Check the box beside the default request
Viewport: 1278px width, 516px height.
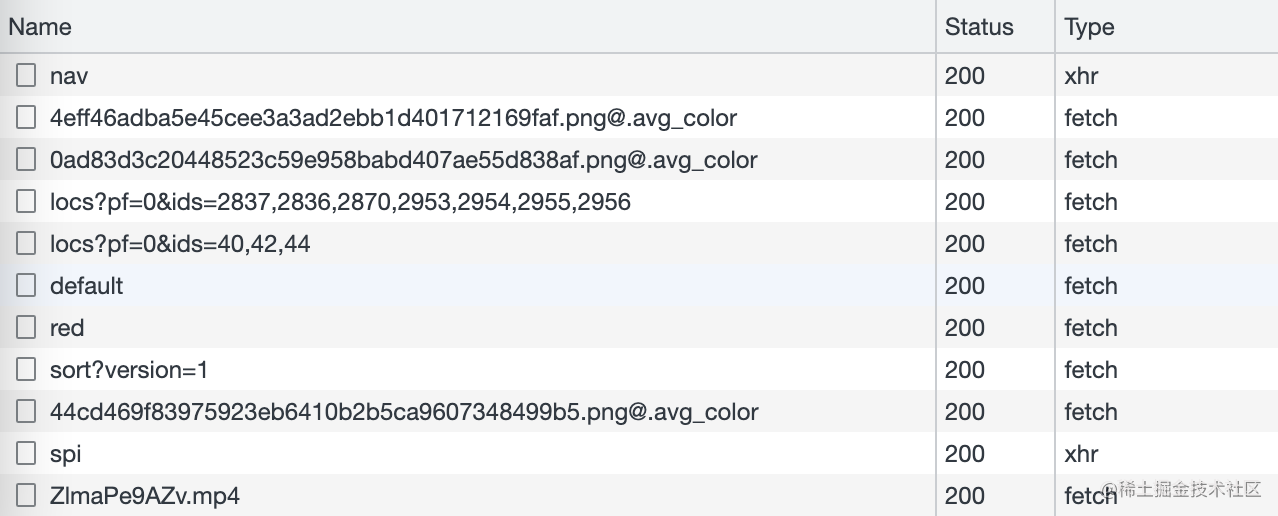26,285
